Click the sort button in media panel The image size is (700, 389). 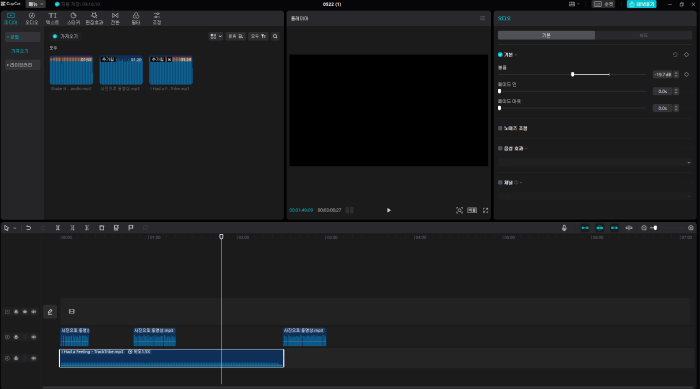pyautogui.click(x=236, y=36)
